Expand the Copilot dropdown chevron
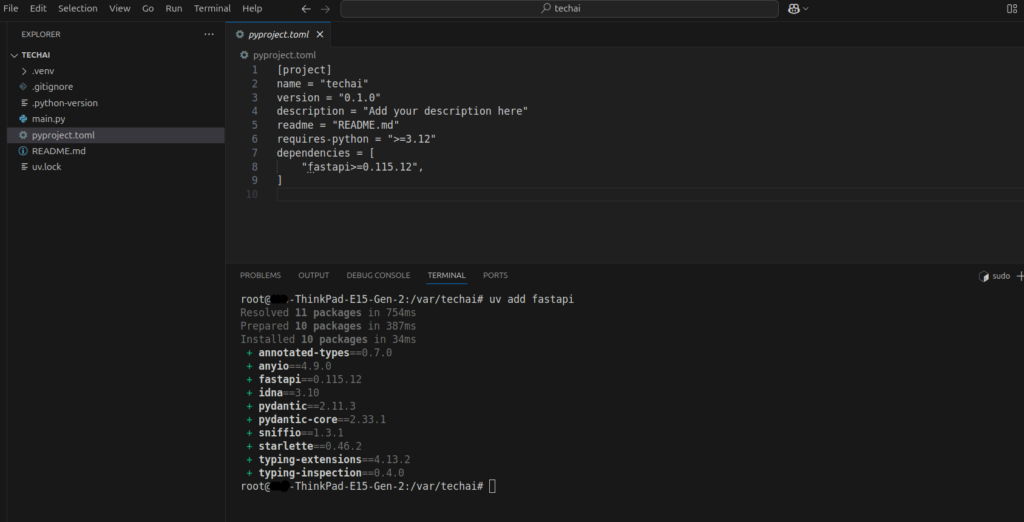The height and width of the screenshot is (522, 1024). [806, 8]
